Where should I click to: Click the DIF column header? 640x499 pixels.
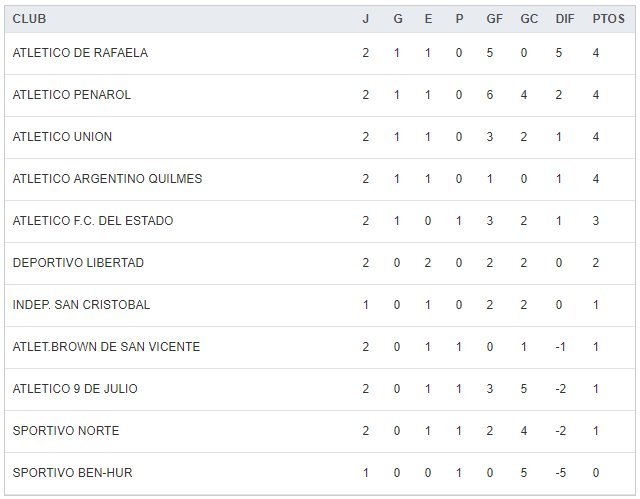pyautogui.click(x=563, y=19)
